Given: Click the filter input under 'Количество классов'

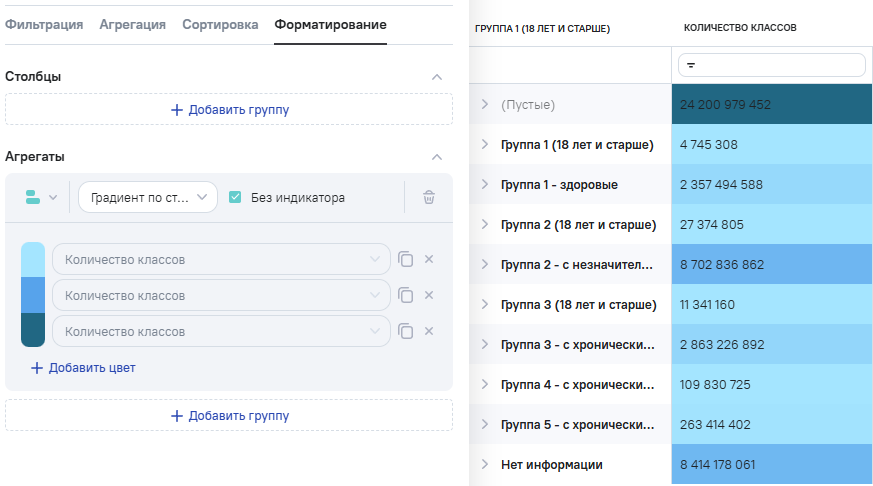Looking at the screenshot, I should pyautogui.click(x=771, y=65).
